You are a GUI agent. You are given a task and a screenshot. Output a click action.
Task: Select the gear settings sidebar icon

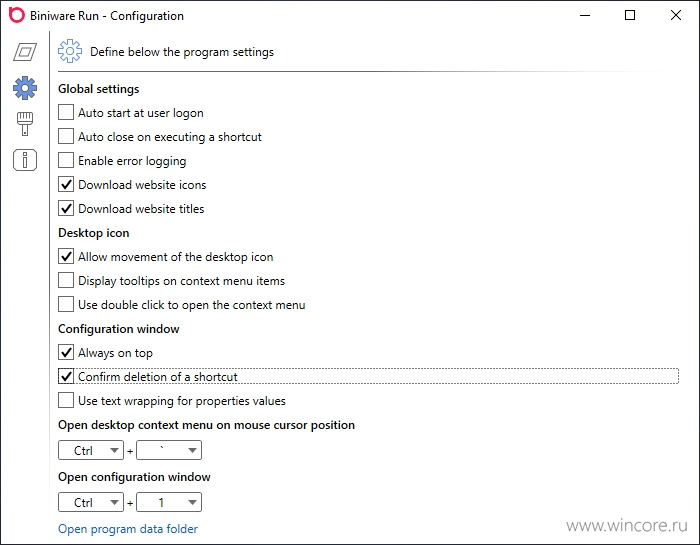pyautogui.click(x=25, y=87)
